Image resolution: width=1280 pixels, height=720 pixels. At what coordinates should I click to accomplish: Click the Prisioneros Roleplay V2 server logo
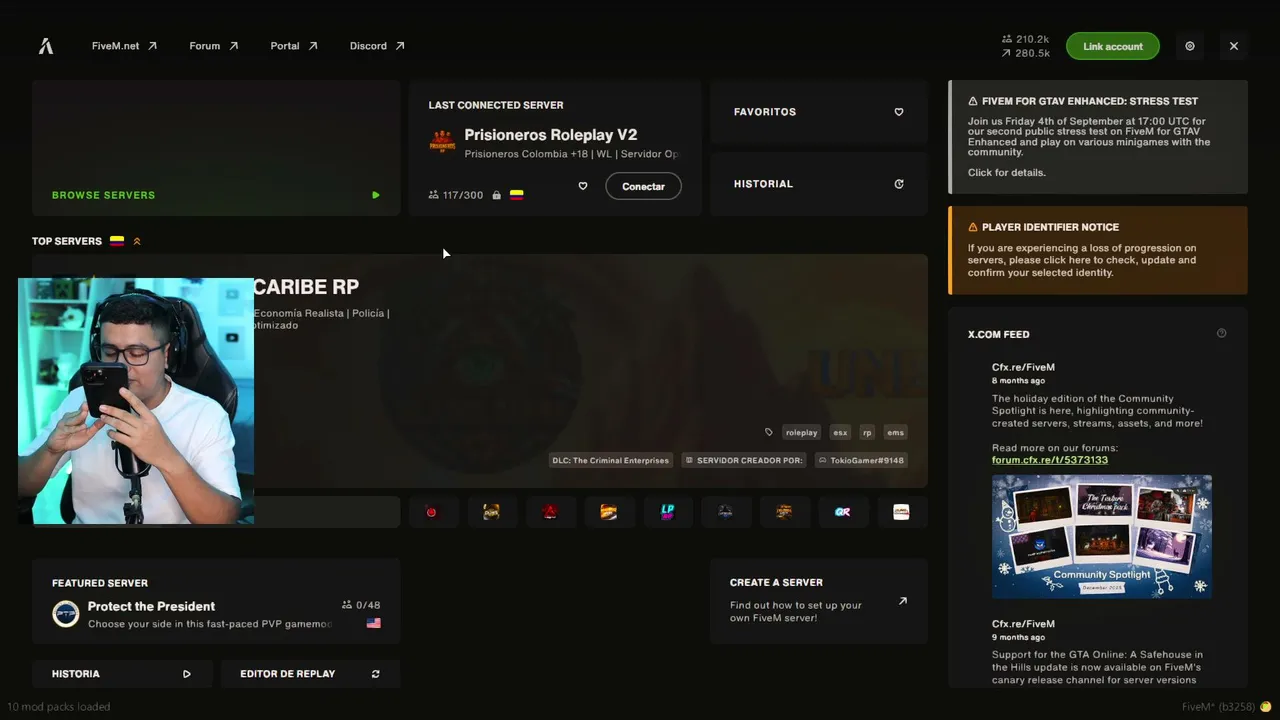pos(442,142)
